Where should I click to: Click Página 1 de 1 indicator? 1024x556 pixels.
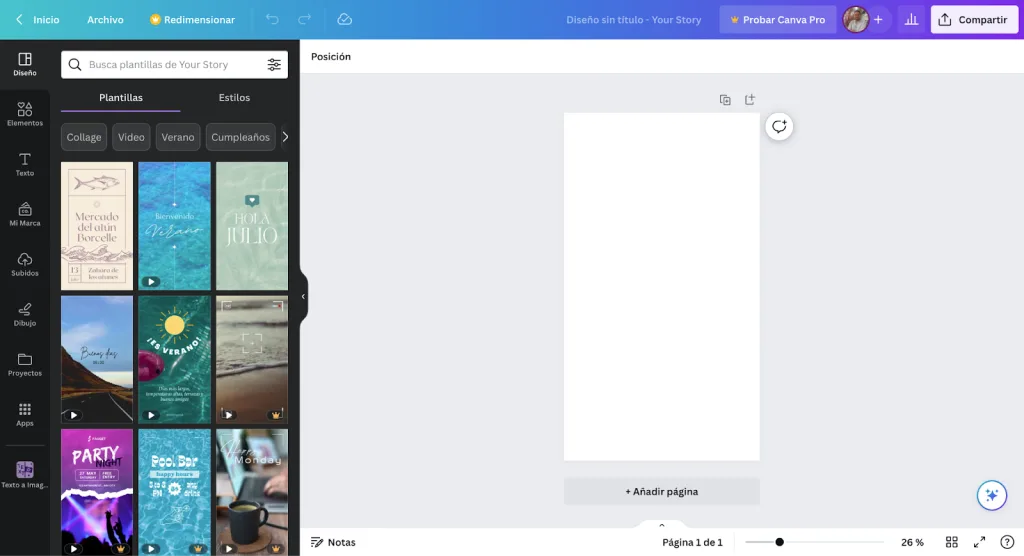[x=692, y=542]
